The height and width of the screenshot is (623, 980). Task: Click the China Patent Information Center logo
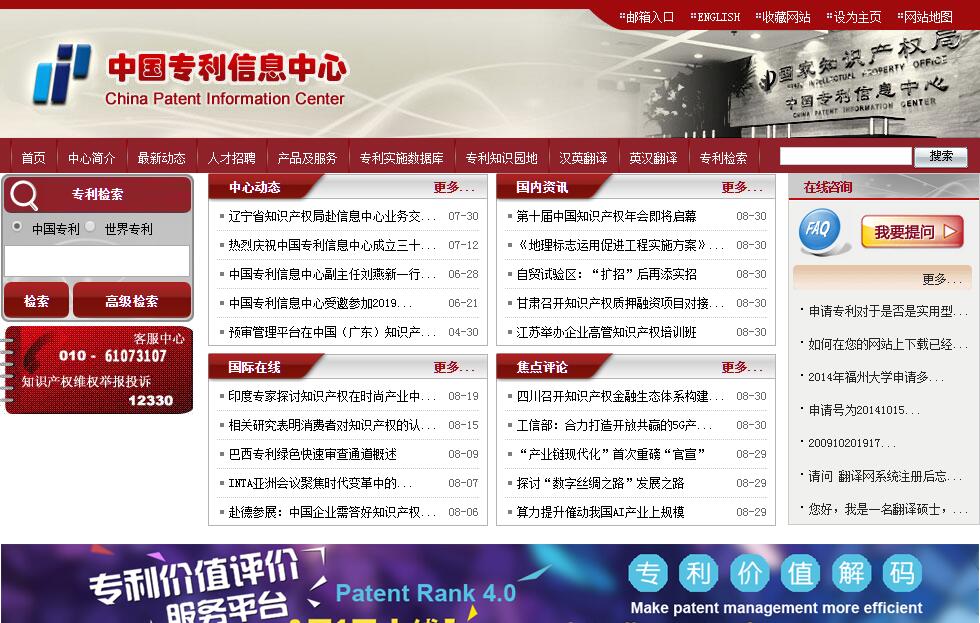[190, 75]
